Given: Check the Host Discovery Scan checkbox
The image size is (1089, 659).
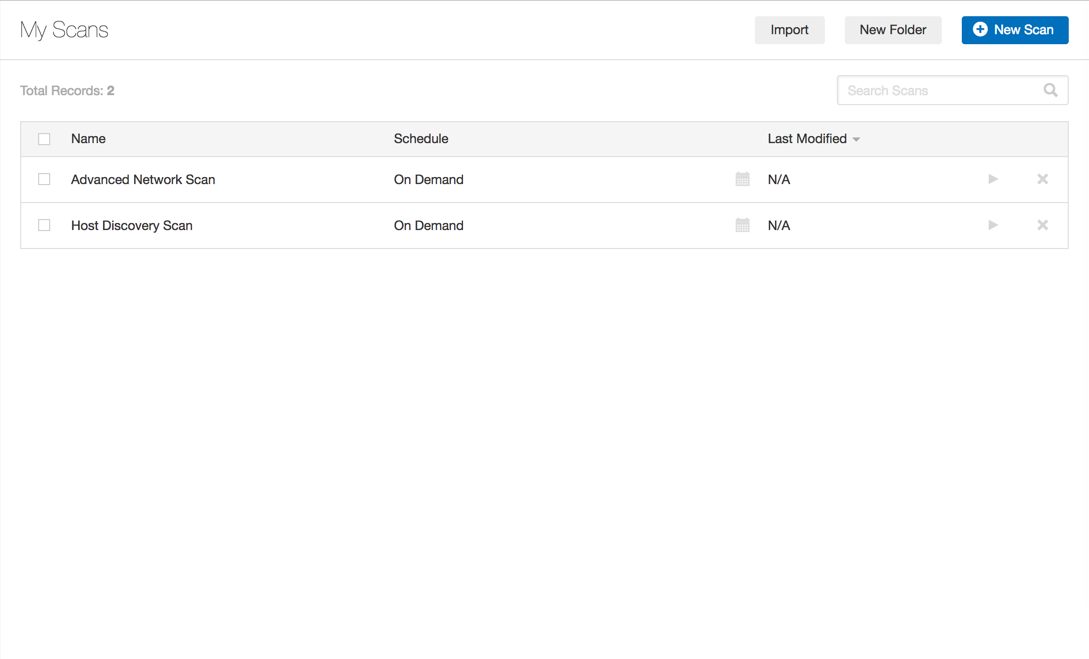Looking at the screenshot, I should point(44,226).
